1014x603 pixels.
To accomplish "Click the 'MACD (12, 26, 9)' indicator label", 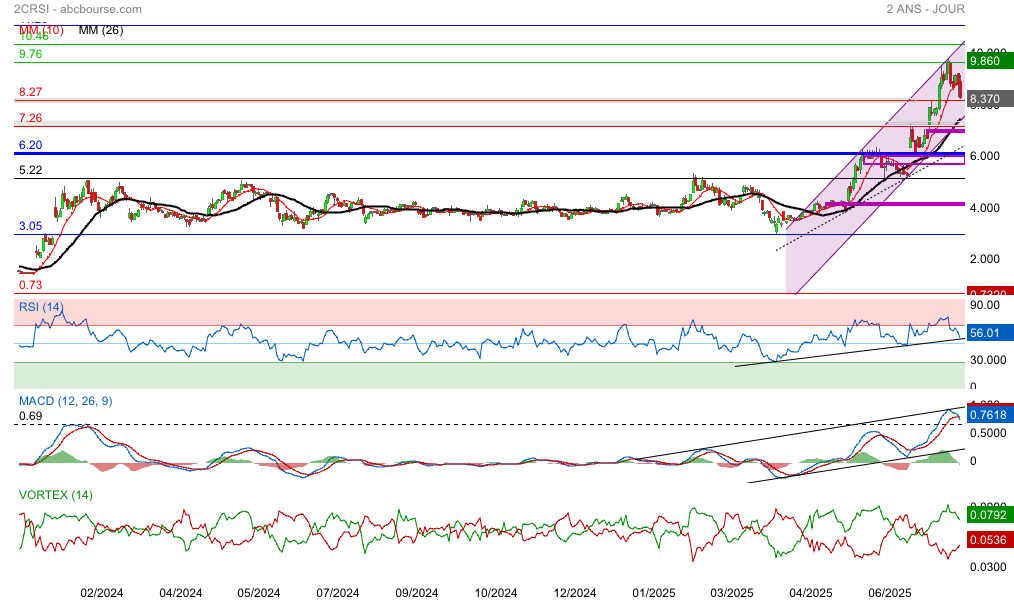I will click(65, 401).
